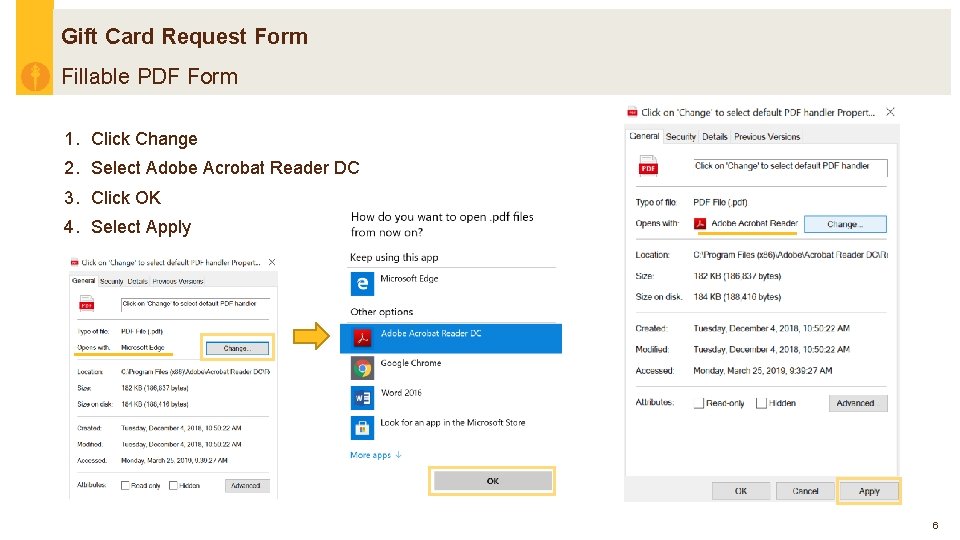960x540 pixels.
Task: Click '184 KB (188,416 bytes)' in right dialog
Action: [737, 297]
